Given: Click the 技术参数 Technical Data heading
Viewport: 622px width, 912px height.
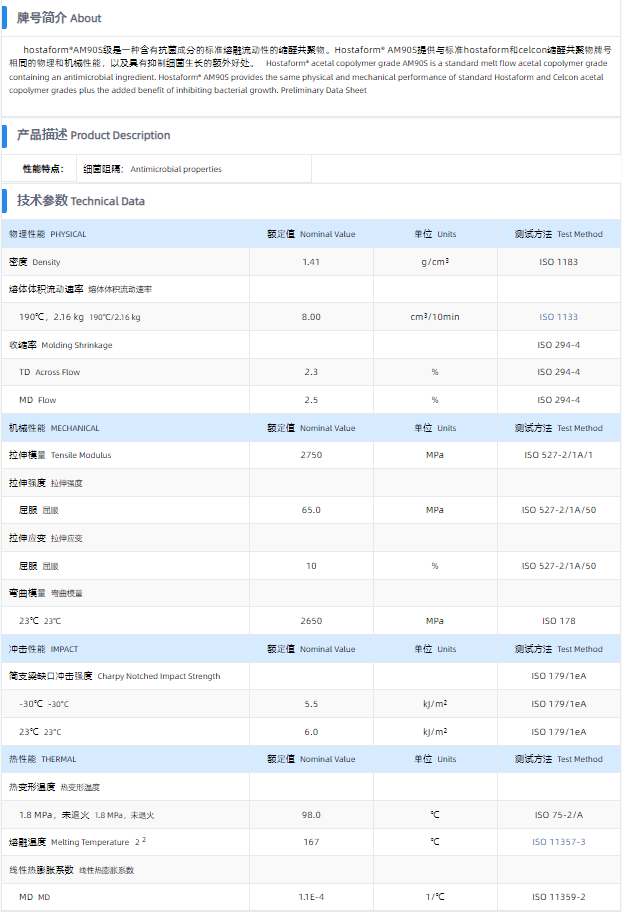Looking at the screenshot, I should pyautogui.click(x=80, y=201).
